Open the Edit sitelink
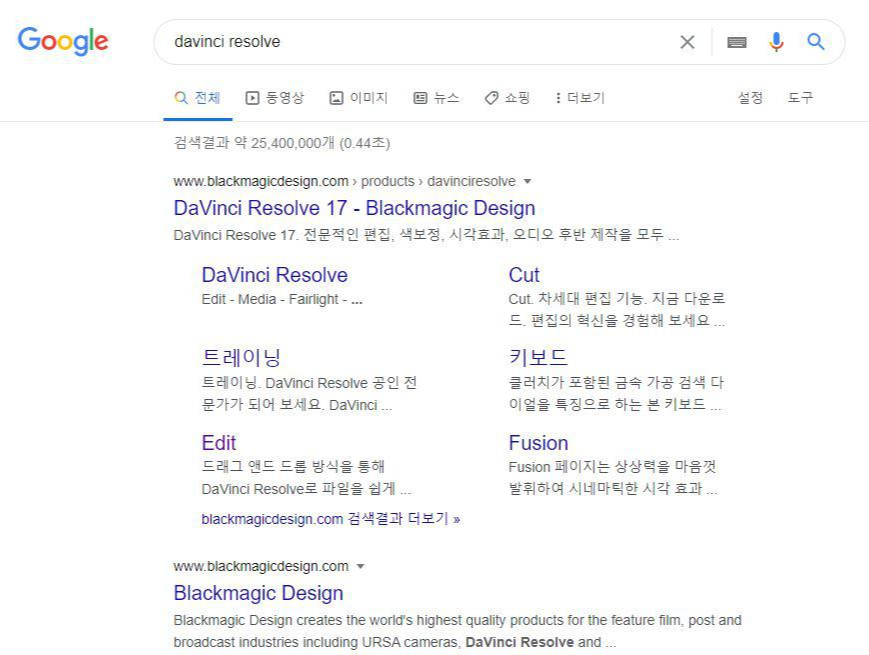Screen dimensions: 869x655 (219, 443)
